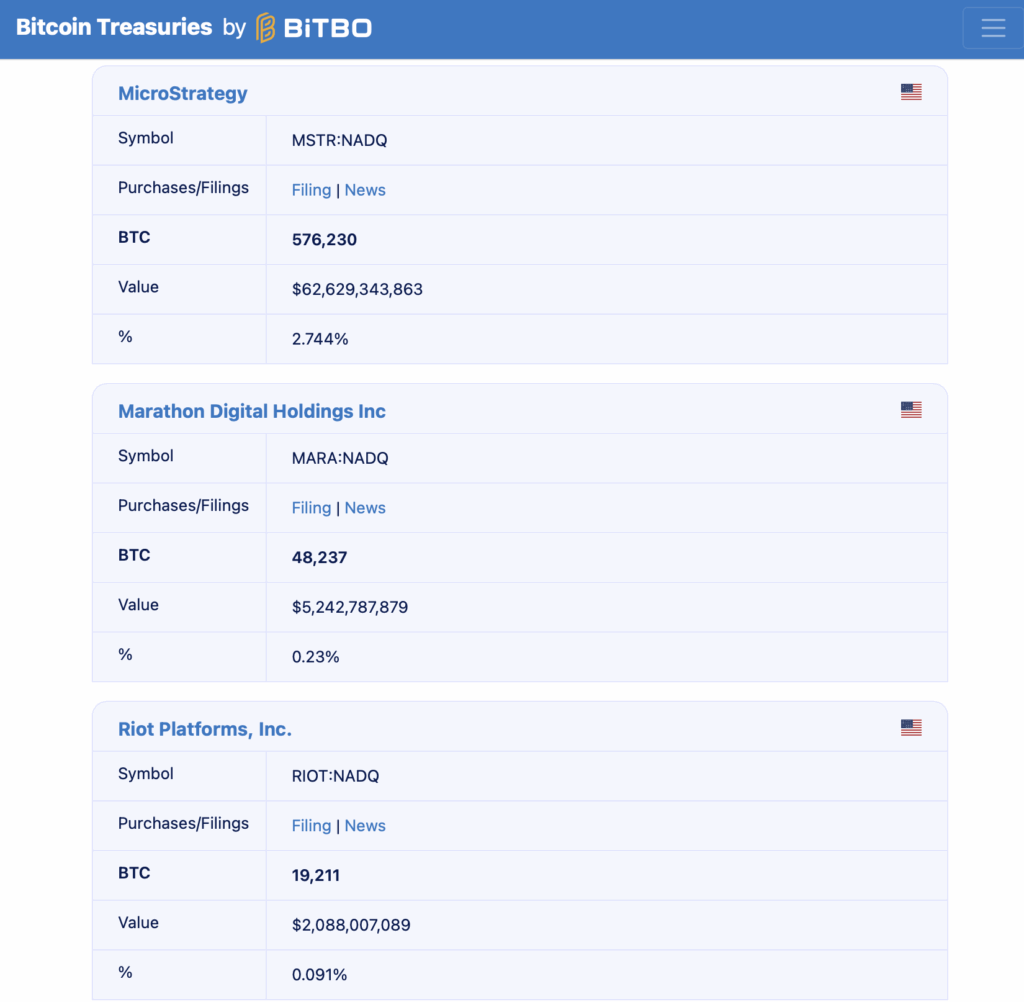View Marathon Digital's News link
This screenshot has height=1002, width=1024.
pyautogui.click(x=365, y=508)
